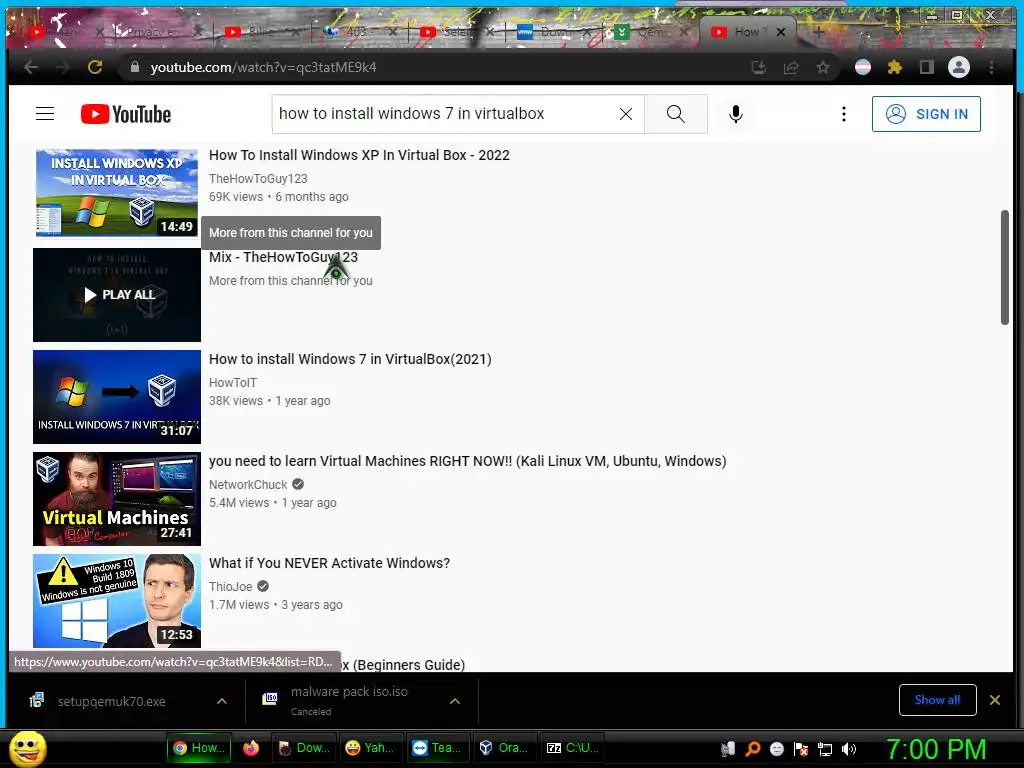Expand setupqemuk70.exe download options chevron

tap(222, 701)
